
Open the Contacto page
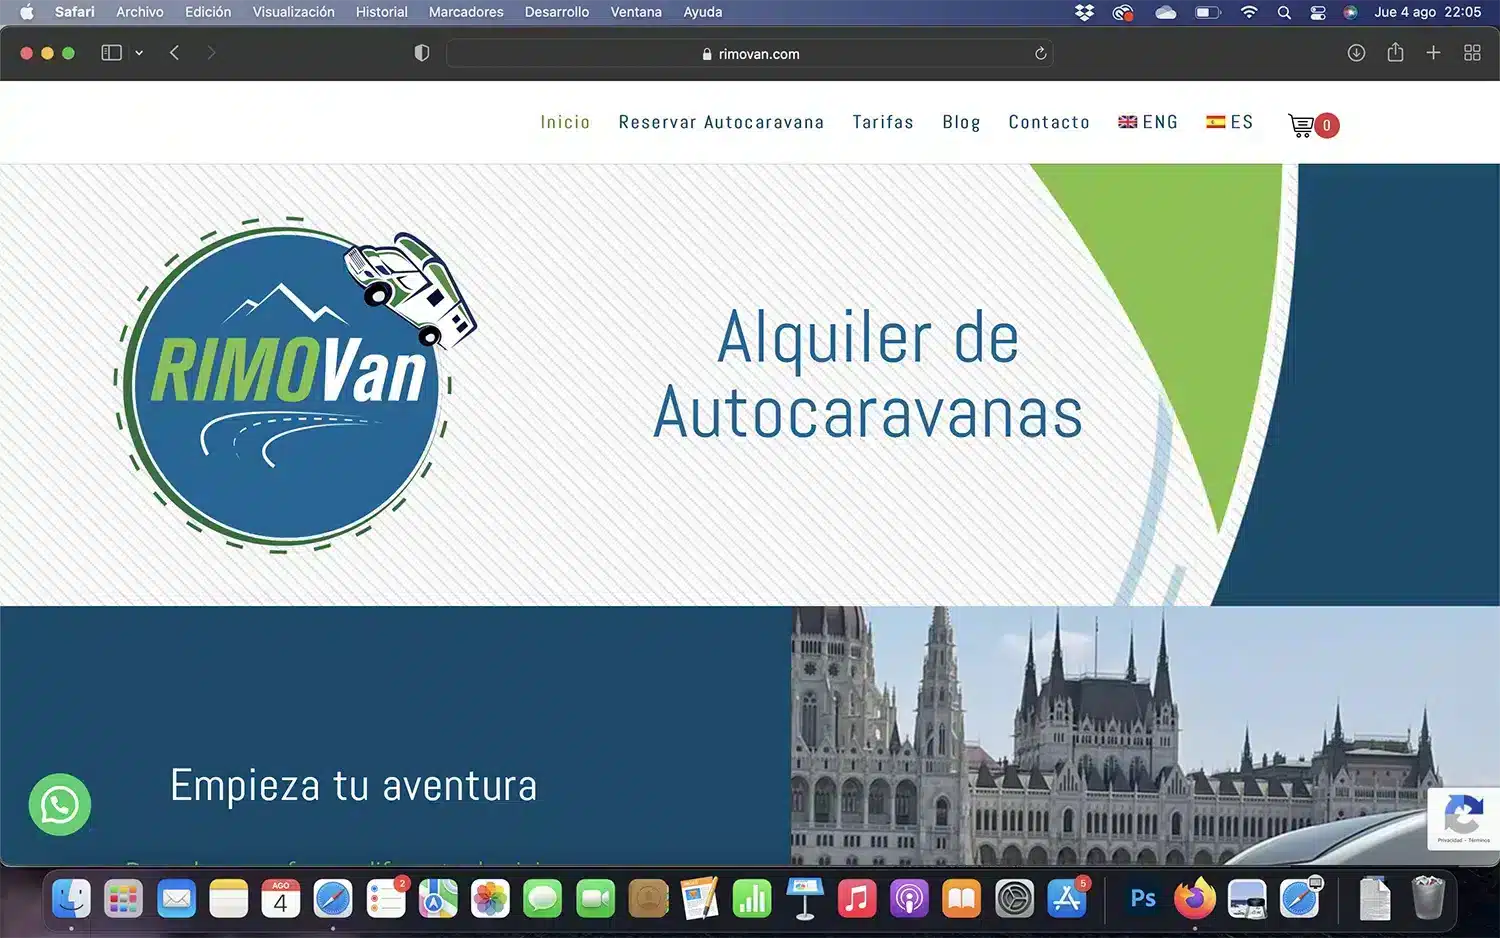point(1049,122)
